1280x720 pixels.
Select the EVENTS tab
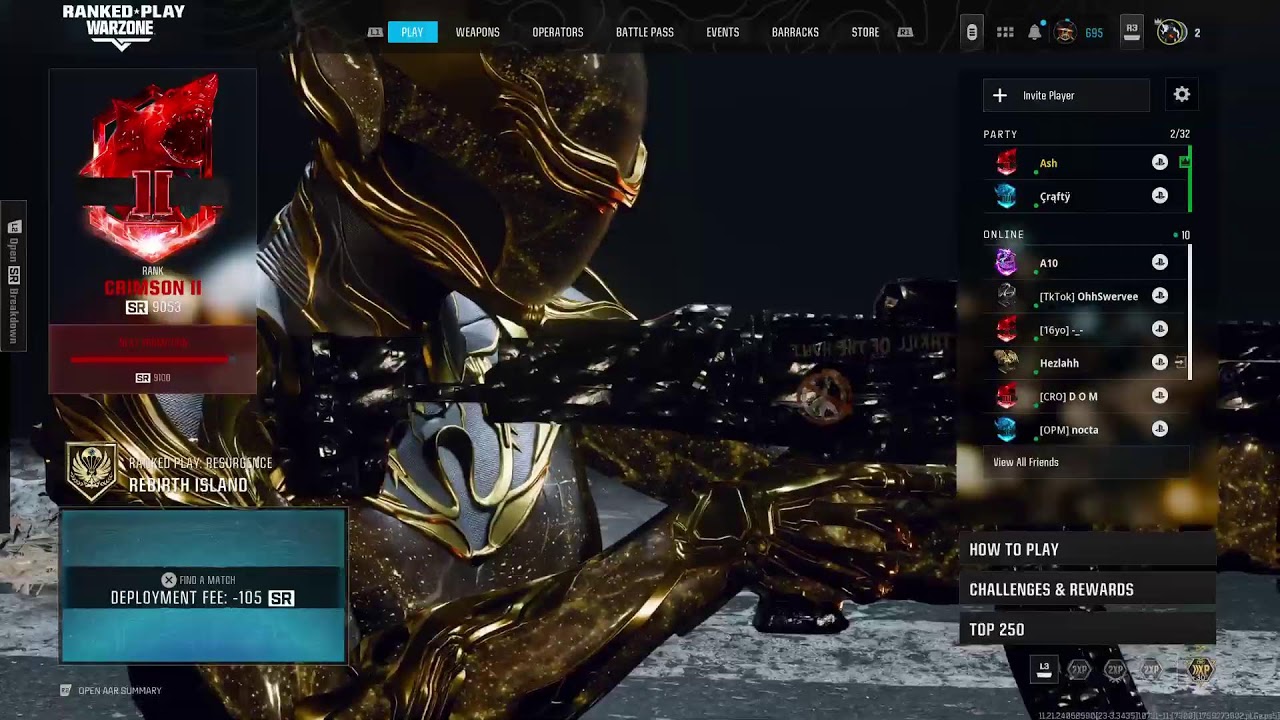pyautogui.click(x=722, y=32)
